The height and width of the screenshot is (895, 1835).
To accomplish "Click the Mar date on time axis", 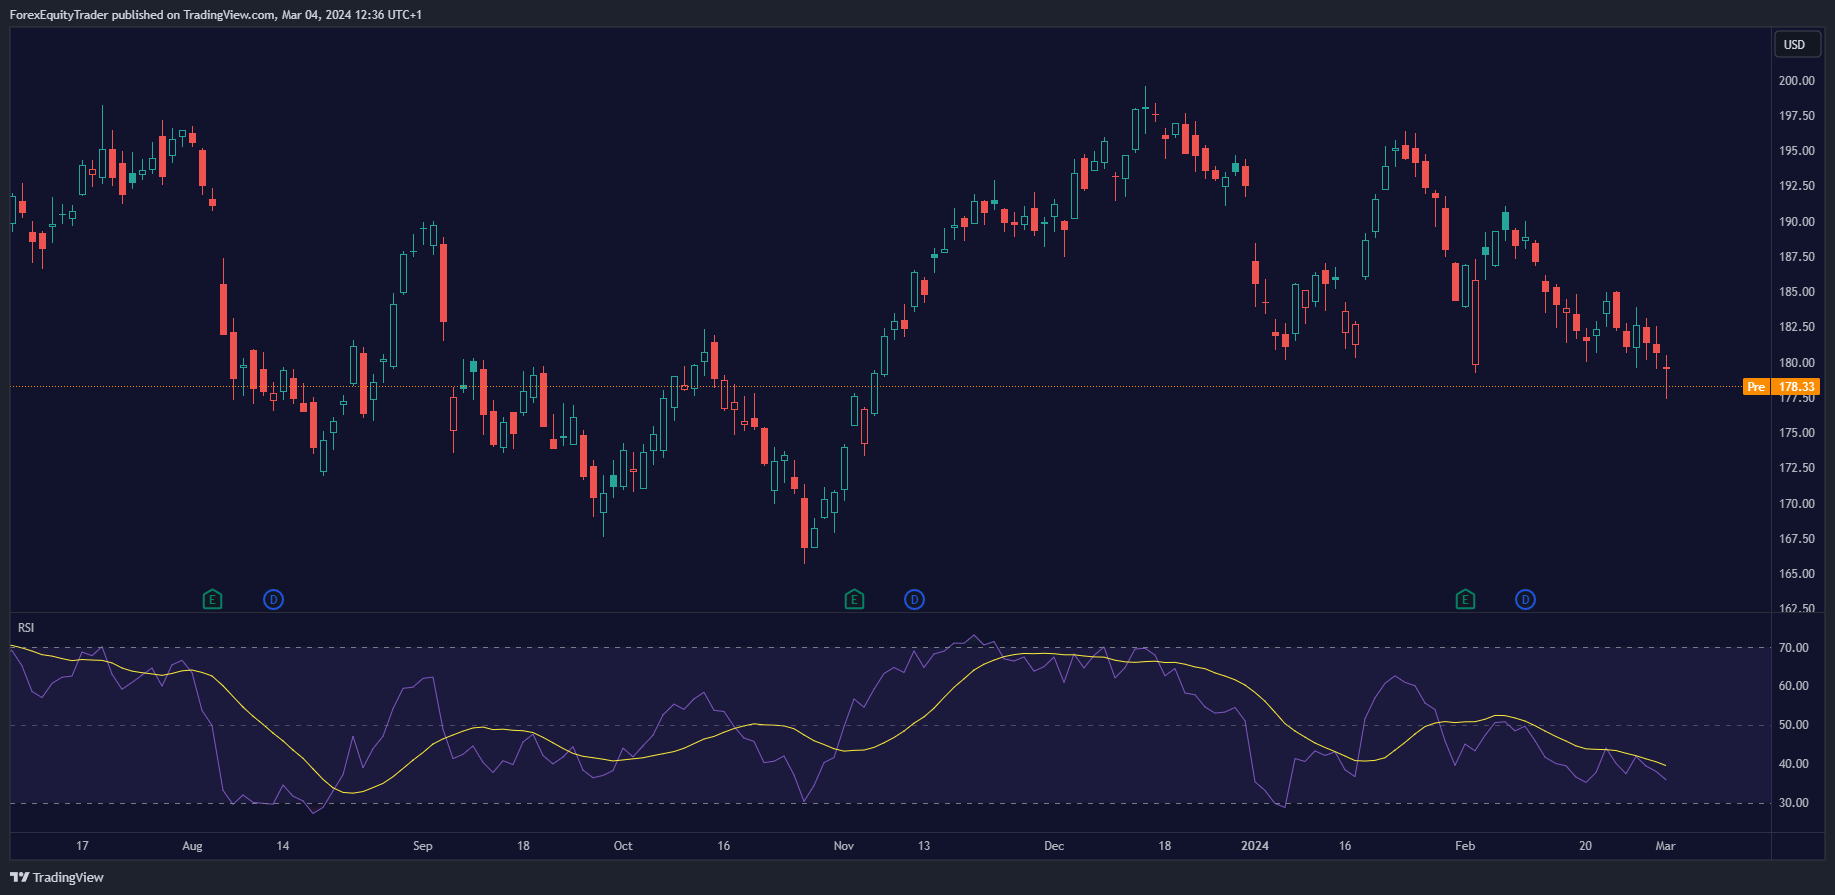I will tap(1665, 846).
